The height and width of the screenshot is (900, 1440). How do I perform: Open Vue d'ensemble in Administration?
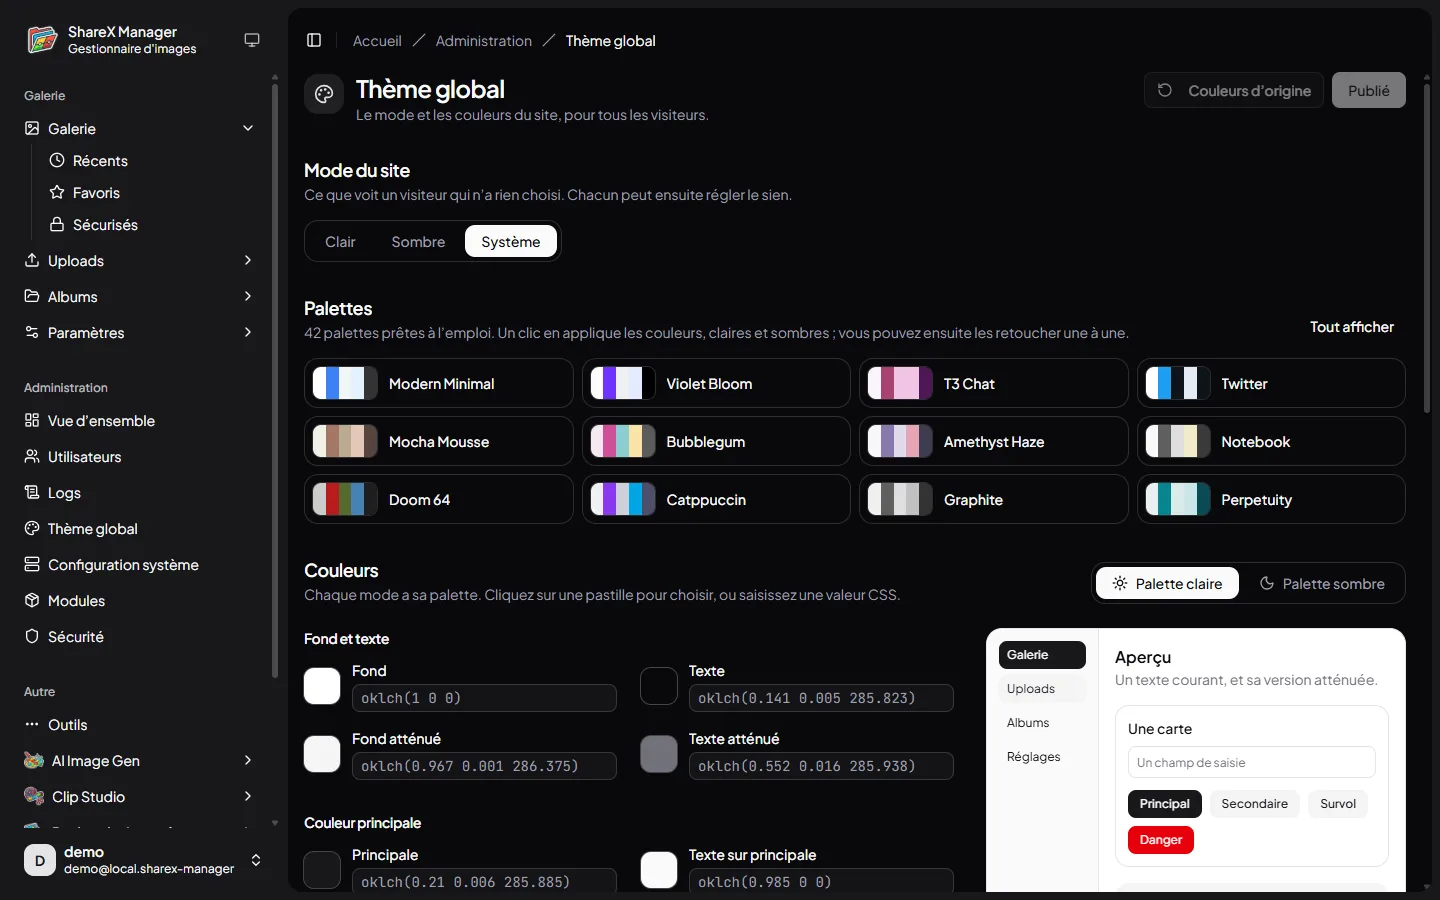140,421
